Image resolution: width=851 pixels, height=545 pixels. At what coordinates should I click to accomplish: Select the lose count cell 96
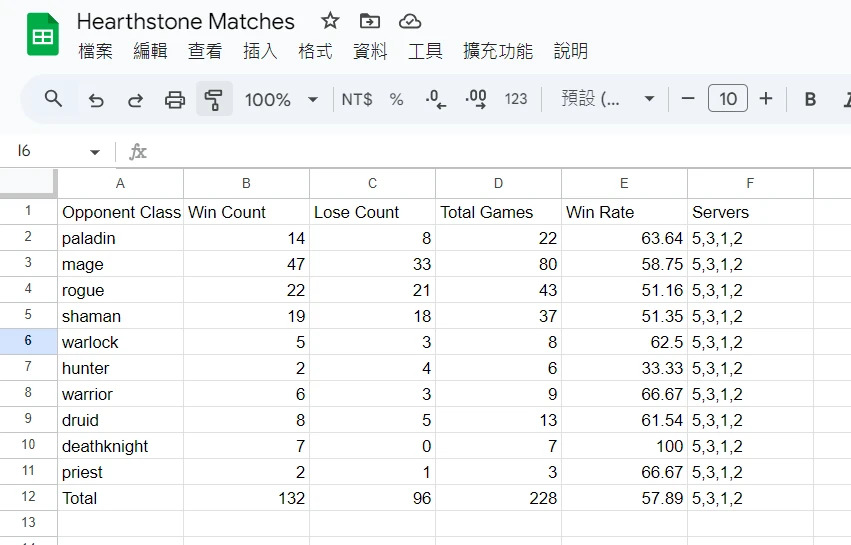point(372,498)
